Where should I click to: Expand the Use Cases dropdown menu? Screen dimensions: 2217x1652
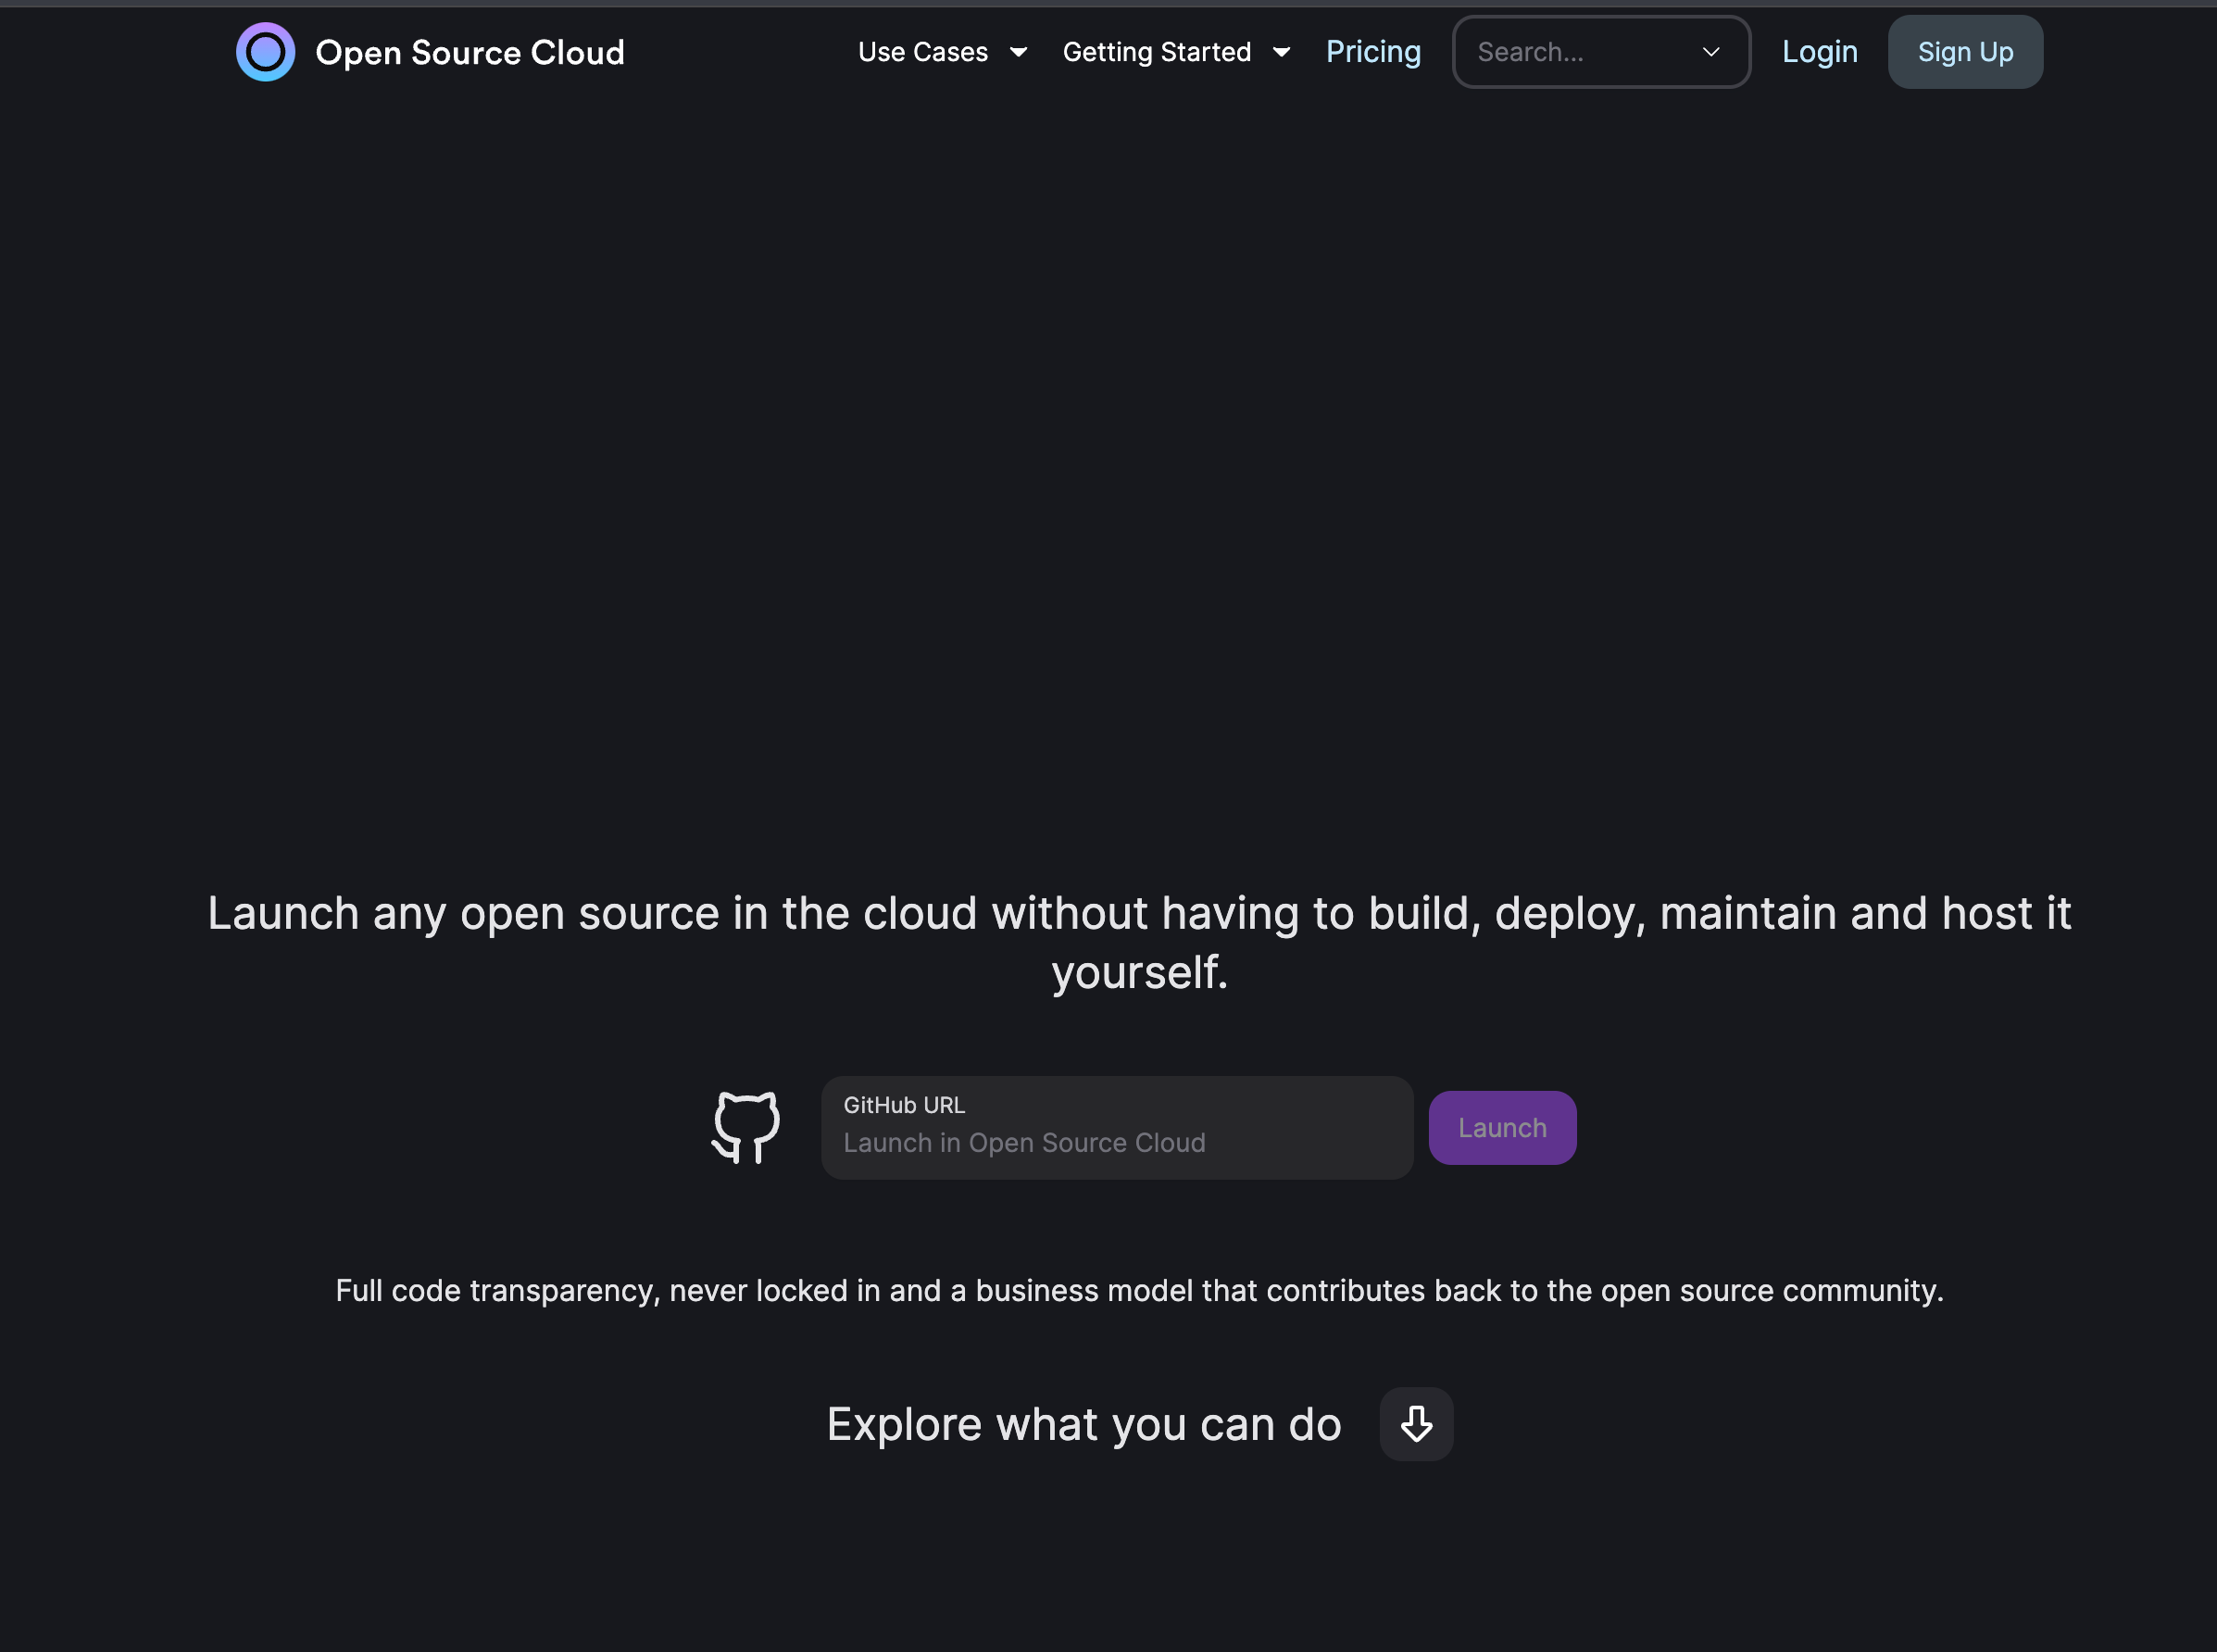(943, 52)
